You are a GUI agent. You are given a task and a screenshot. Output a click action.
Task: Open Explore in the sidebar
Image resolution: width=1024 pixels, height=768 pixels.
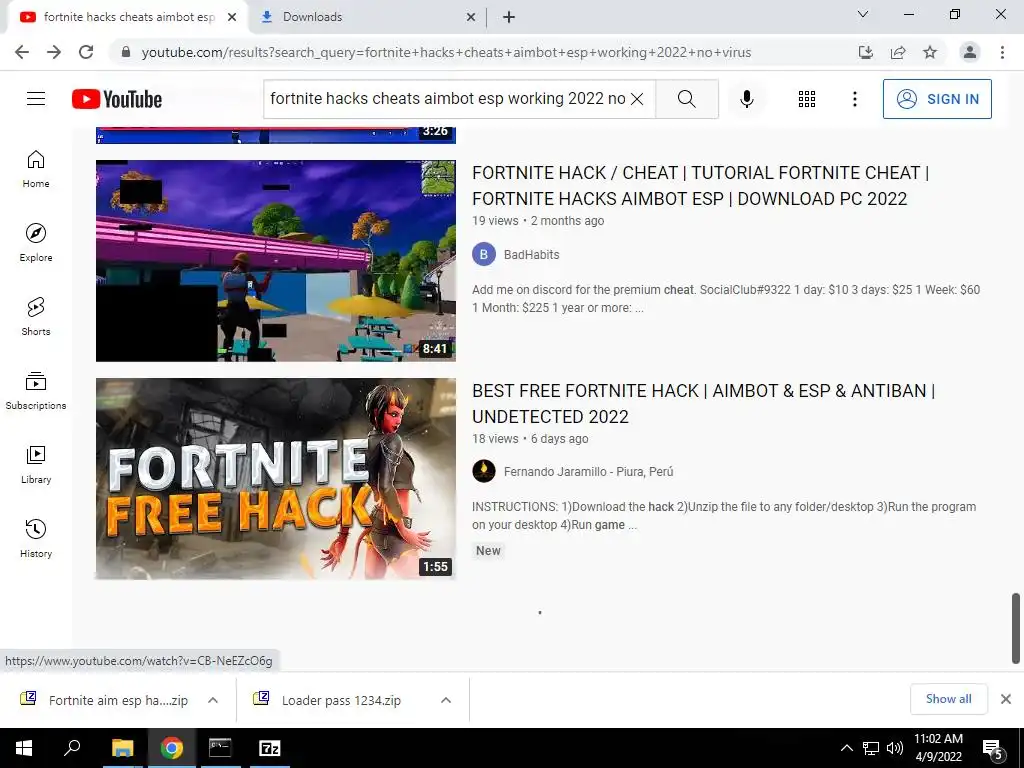click(36, 243)
